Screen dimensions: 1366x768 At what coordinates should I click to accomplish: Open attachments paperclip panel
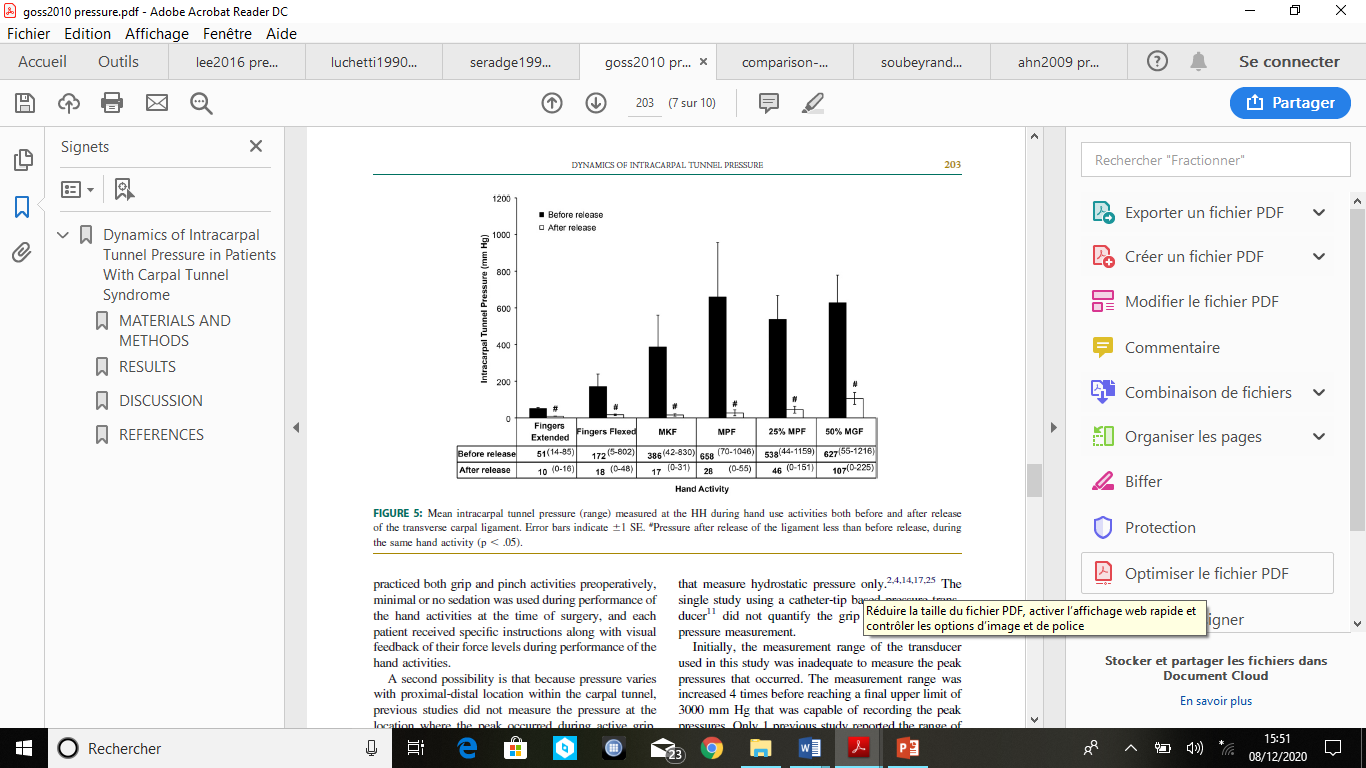(22, 252)
